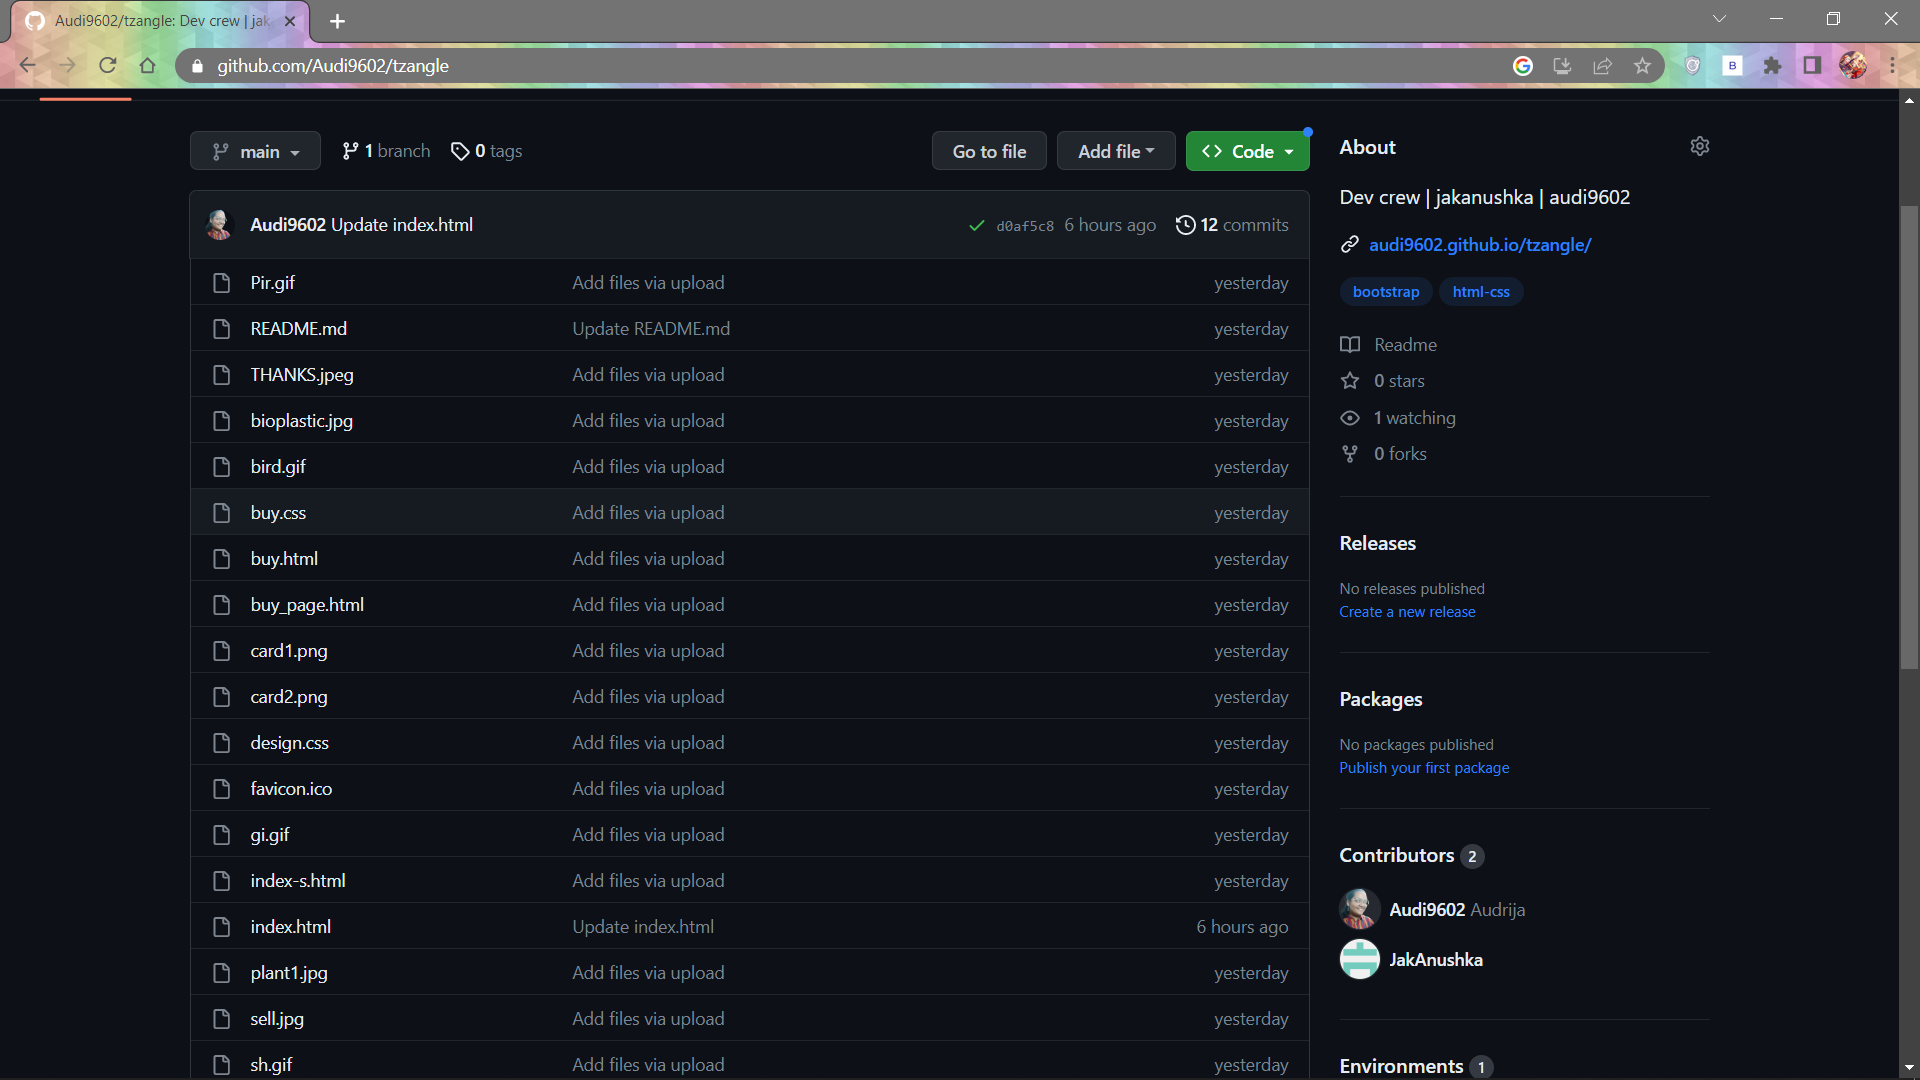Open repository About settings gear
The image size is (1920, 1080).
[x=1699, y=146]
